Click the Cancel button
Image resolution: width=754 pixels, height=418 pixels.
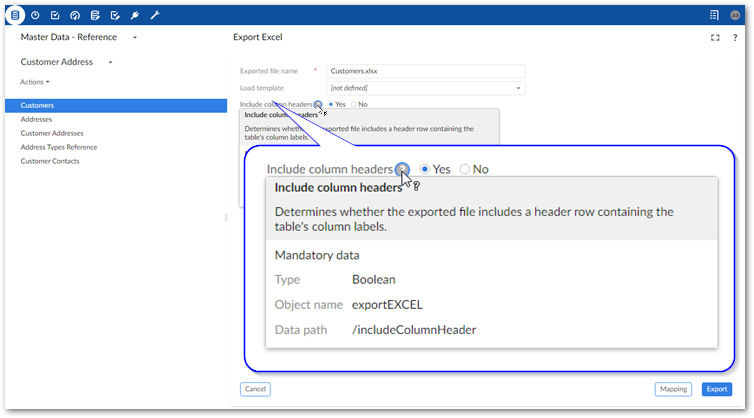point(255,389)
